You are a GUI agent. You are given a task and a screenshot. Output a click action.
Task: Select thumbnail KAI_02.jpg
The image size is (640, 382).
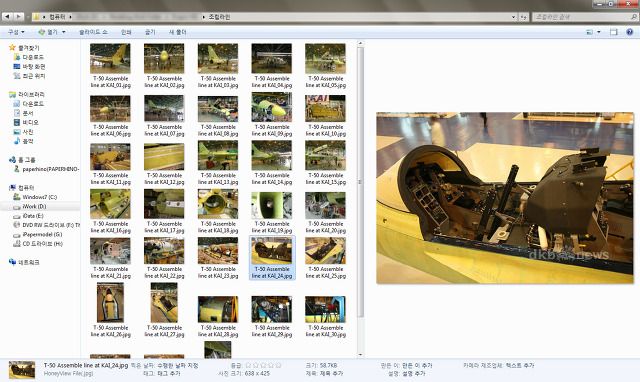(164, 59)
